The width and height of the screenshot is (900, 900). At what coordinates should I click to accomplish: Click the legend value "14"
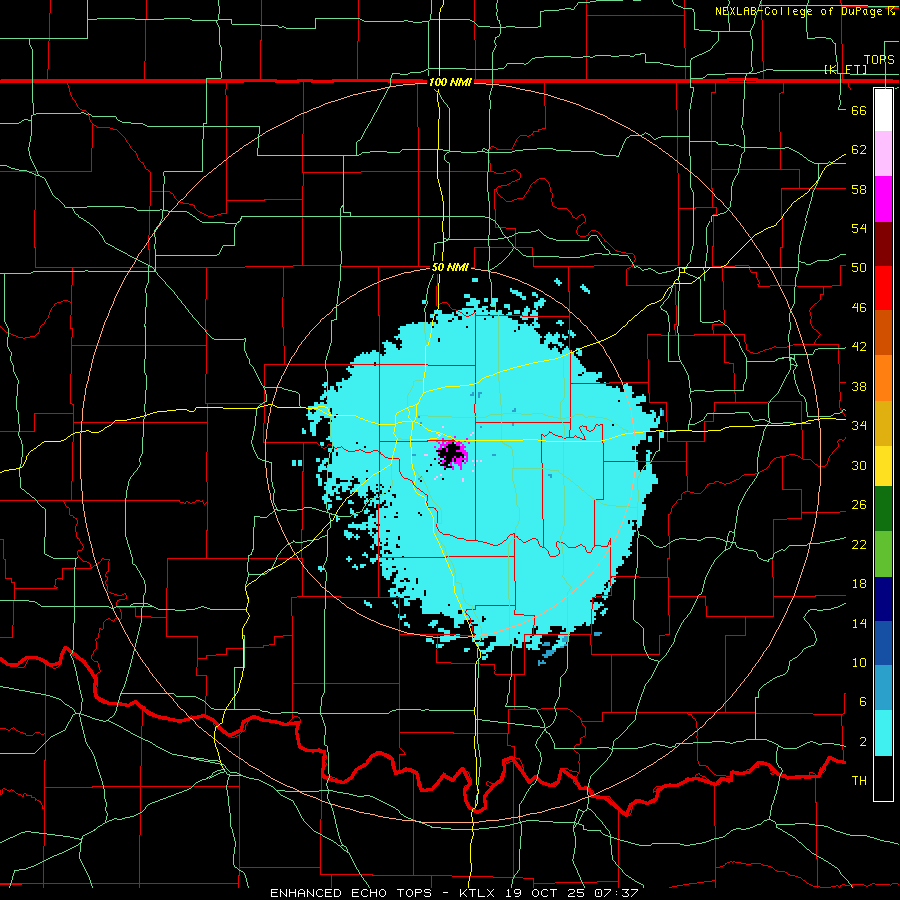(859, 623)
